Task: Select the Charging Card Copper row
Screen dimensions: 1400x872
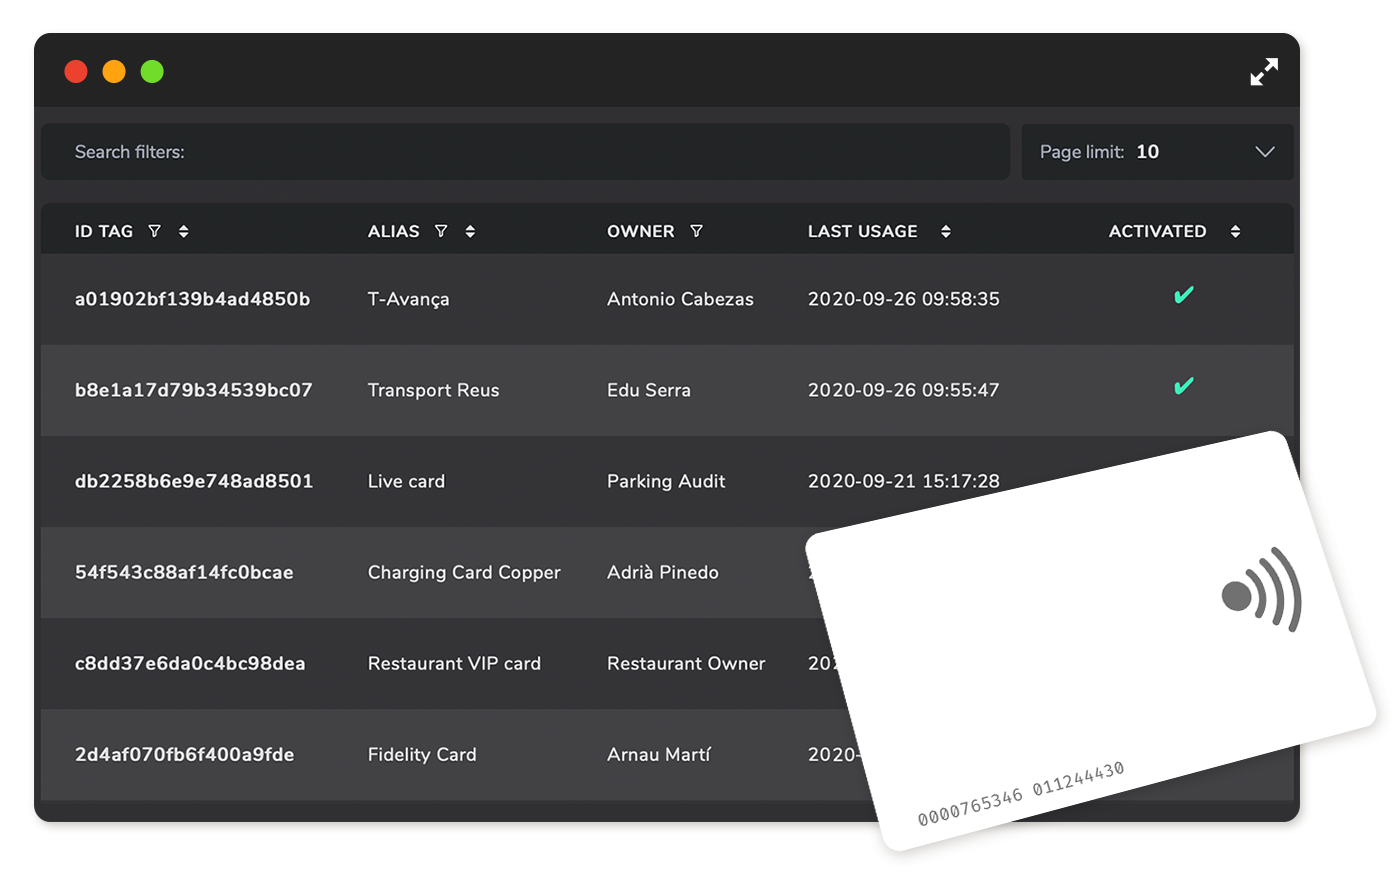Action: tap(463, 572)
